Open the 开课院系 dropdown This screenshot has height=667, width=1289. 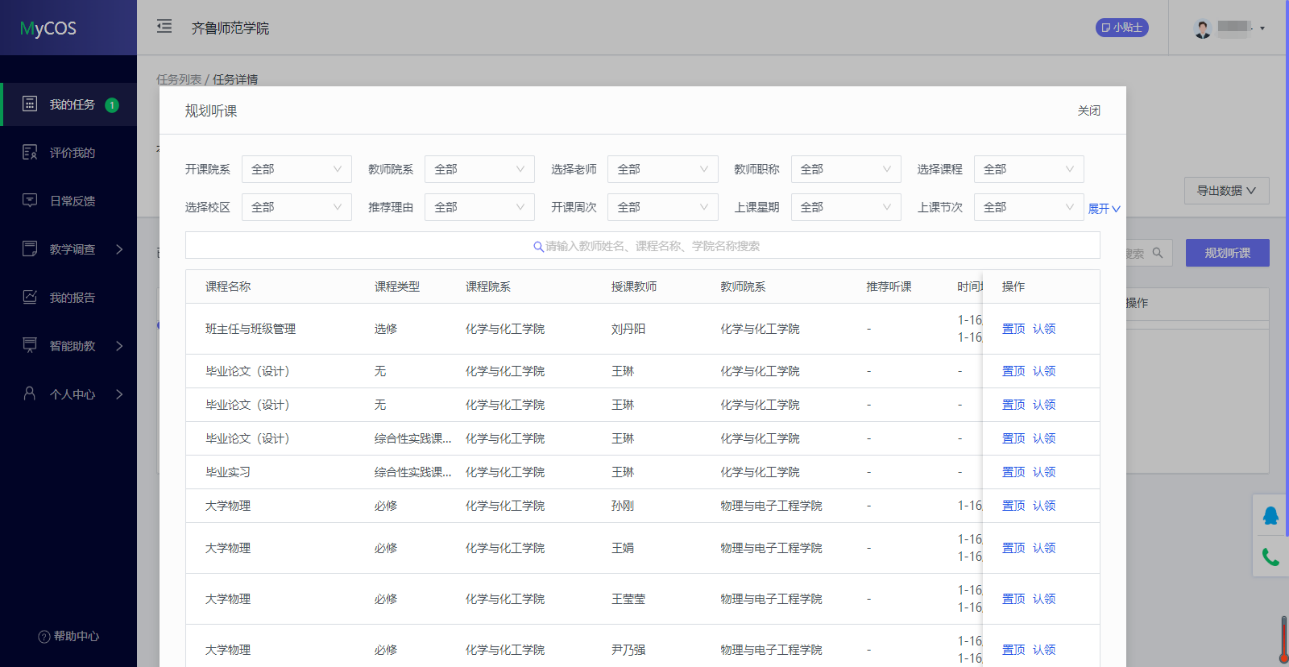point(296,170)
